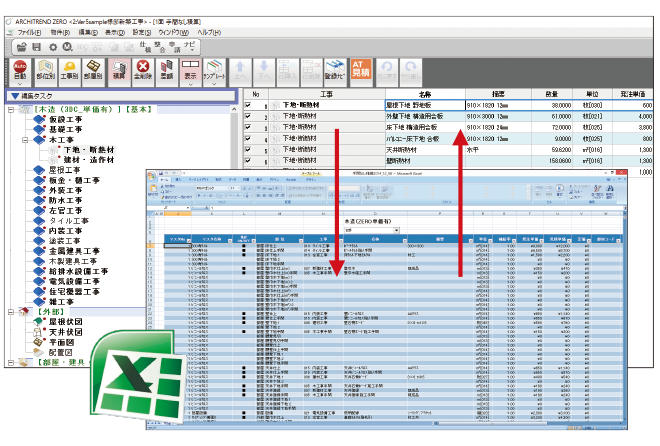Click the 申請 icon in small toolbar
Viewport: 660px width, 446px height.
click(174, 47)
